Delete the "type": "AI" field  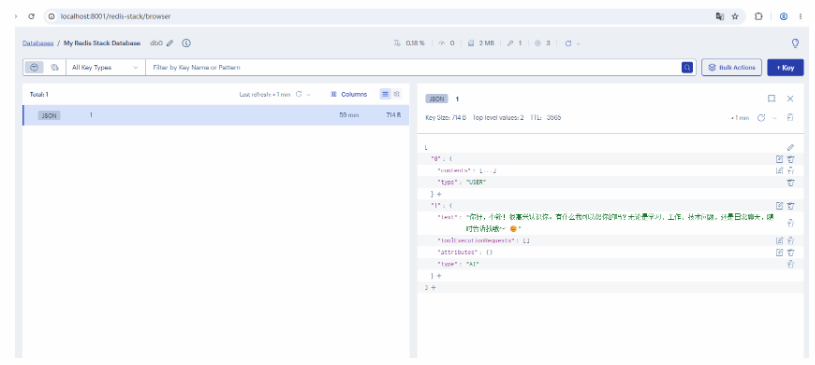click(x=791, y=264)
